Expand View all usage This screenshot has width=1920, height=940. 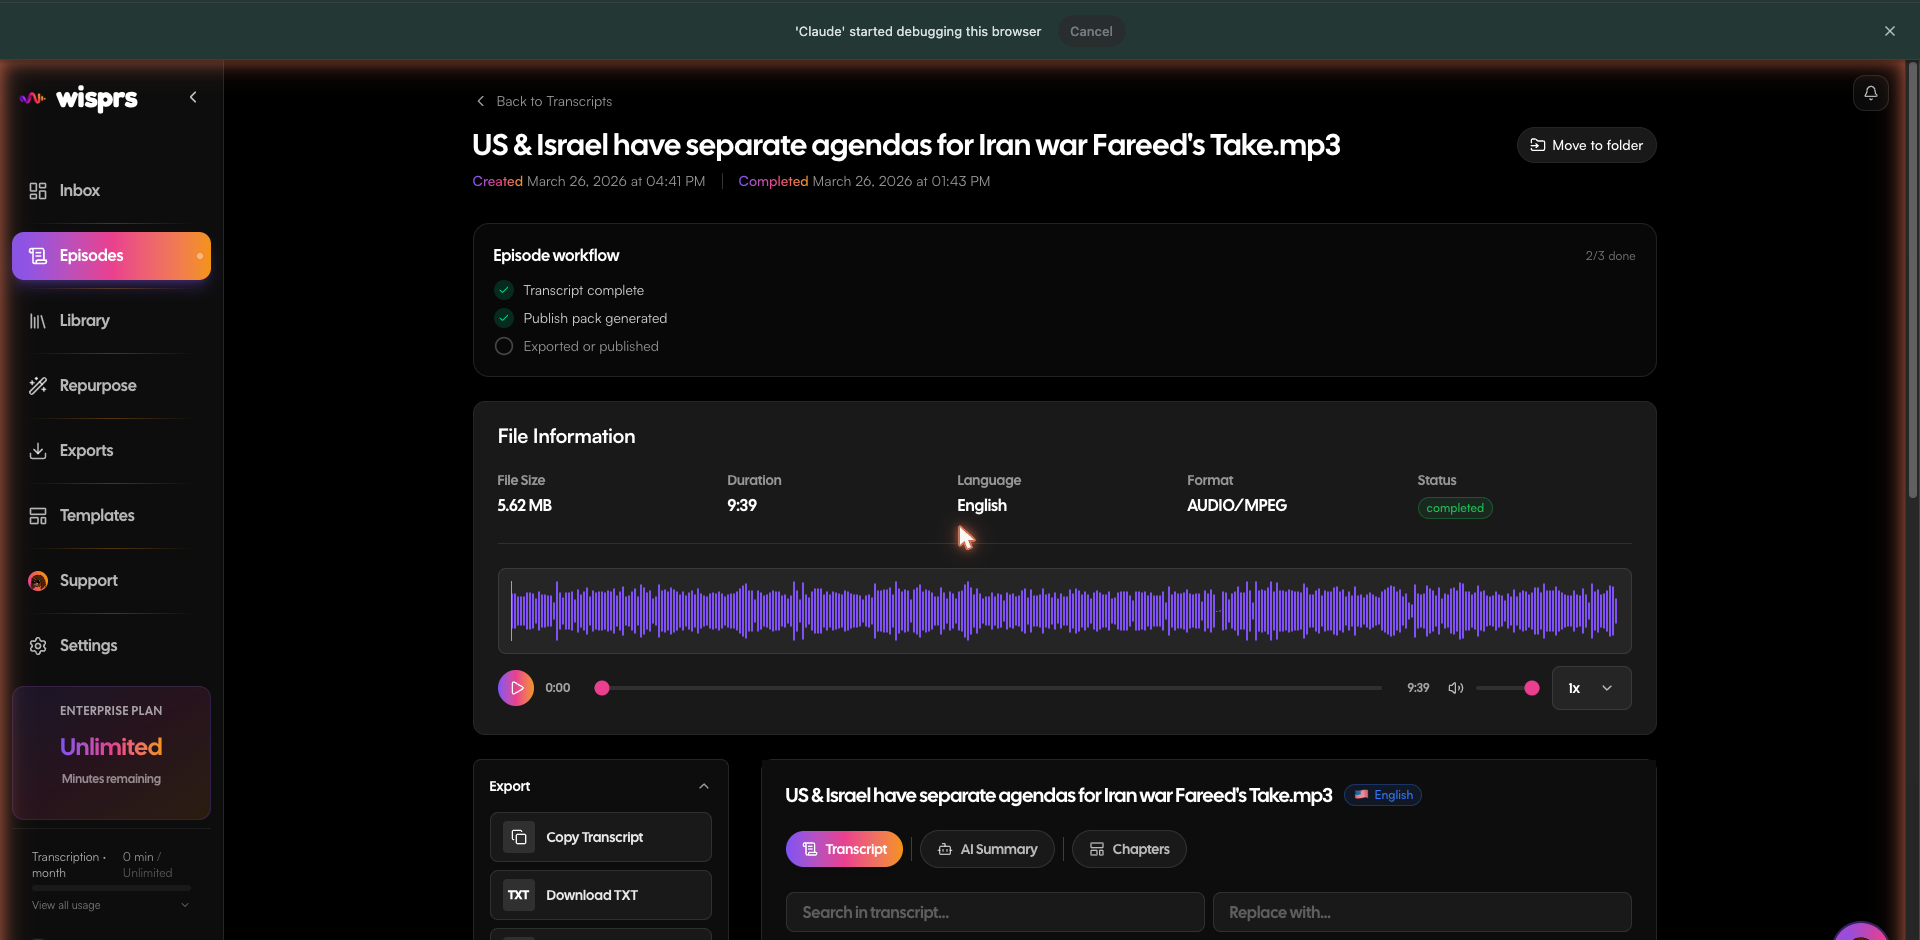pos(110,905)
